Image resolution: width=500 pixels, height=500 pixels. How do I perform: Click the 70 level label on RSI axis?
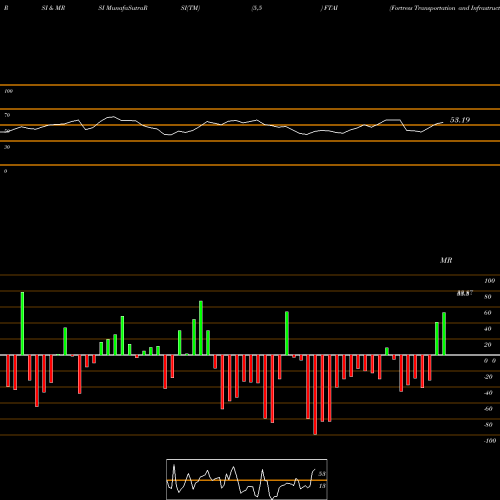point(7,115)
